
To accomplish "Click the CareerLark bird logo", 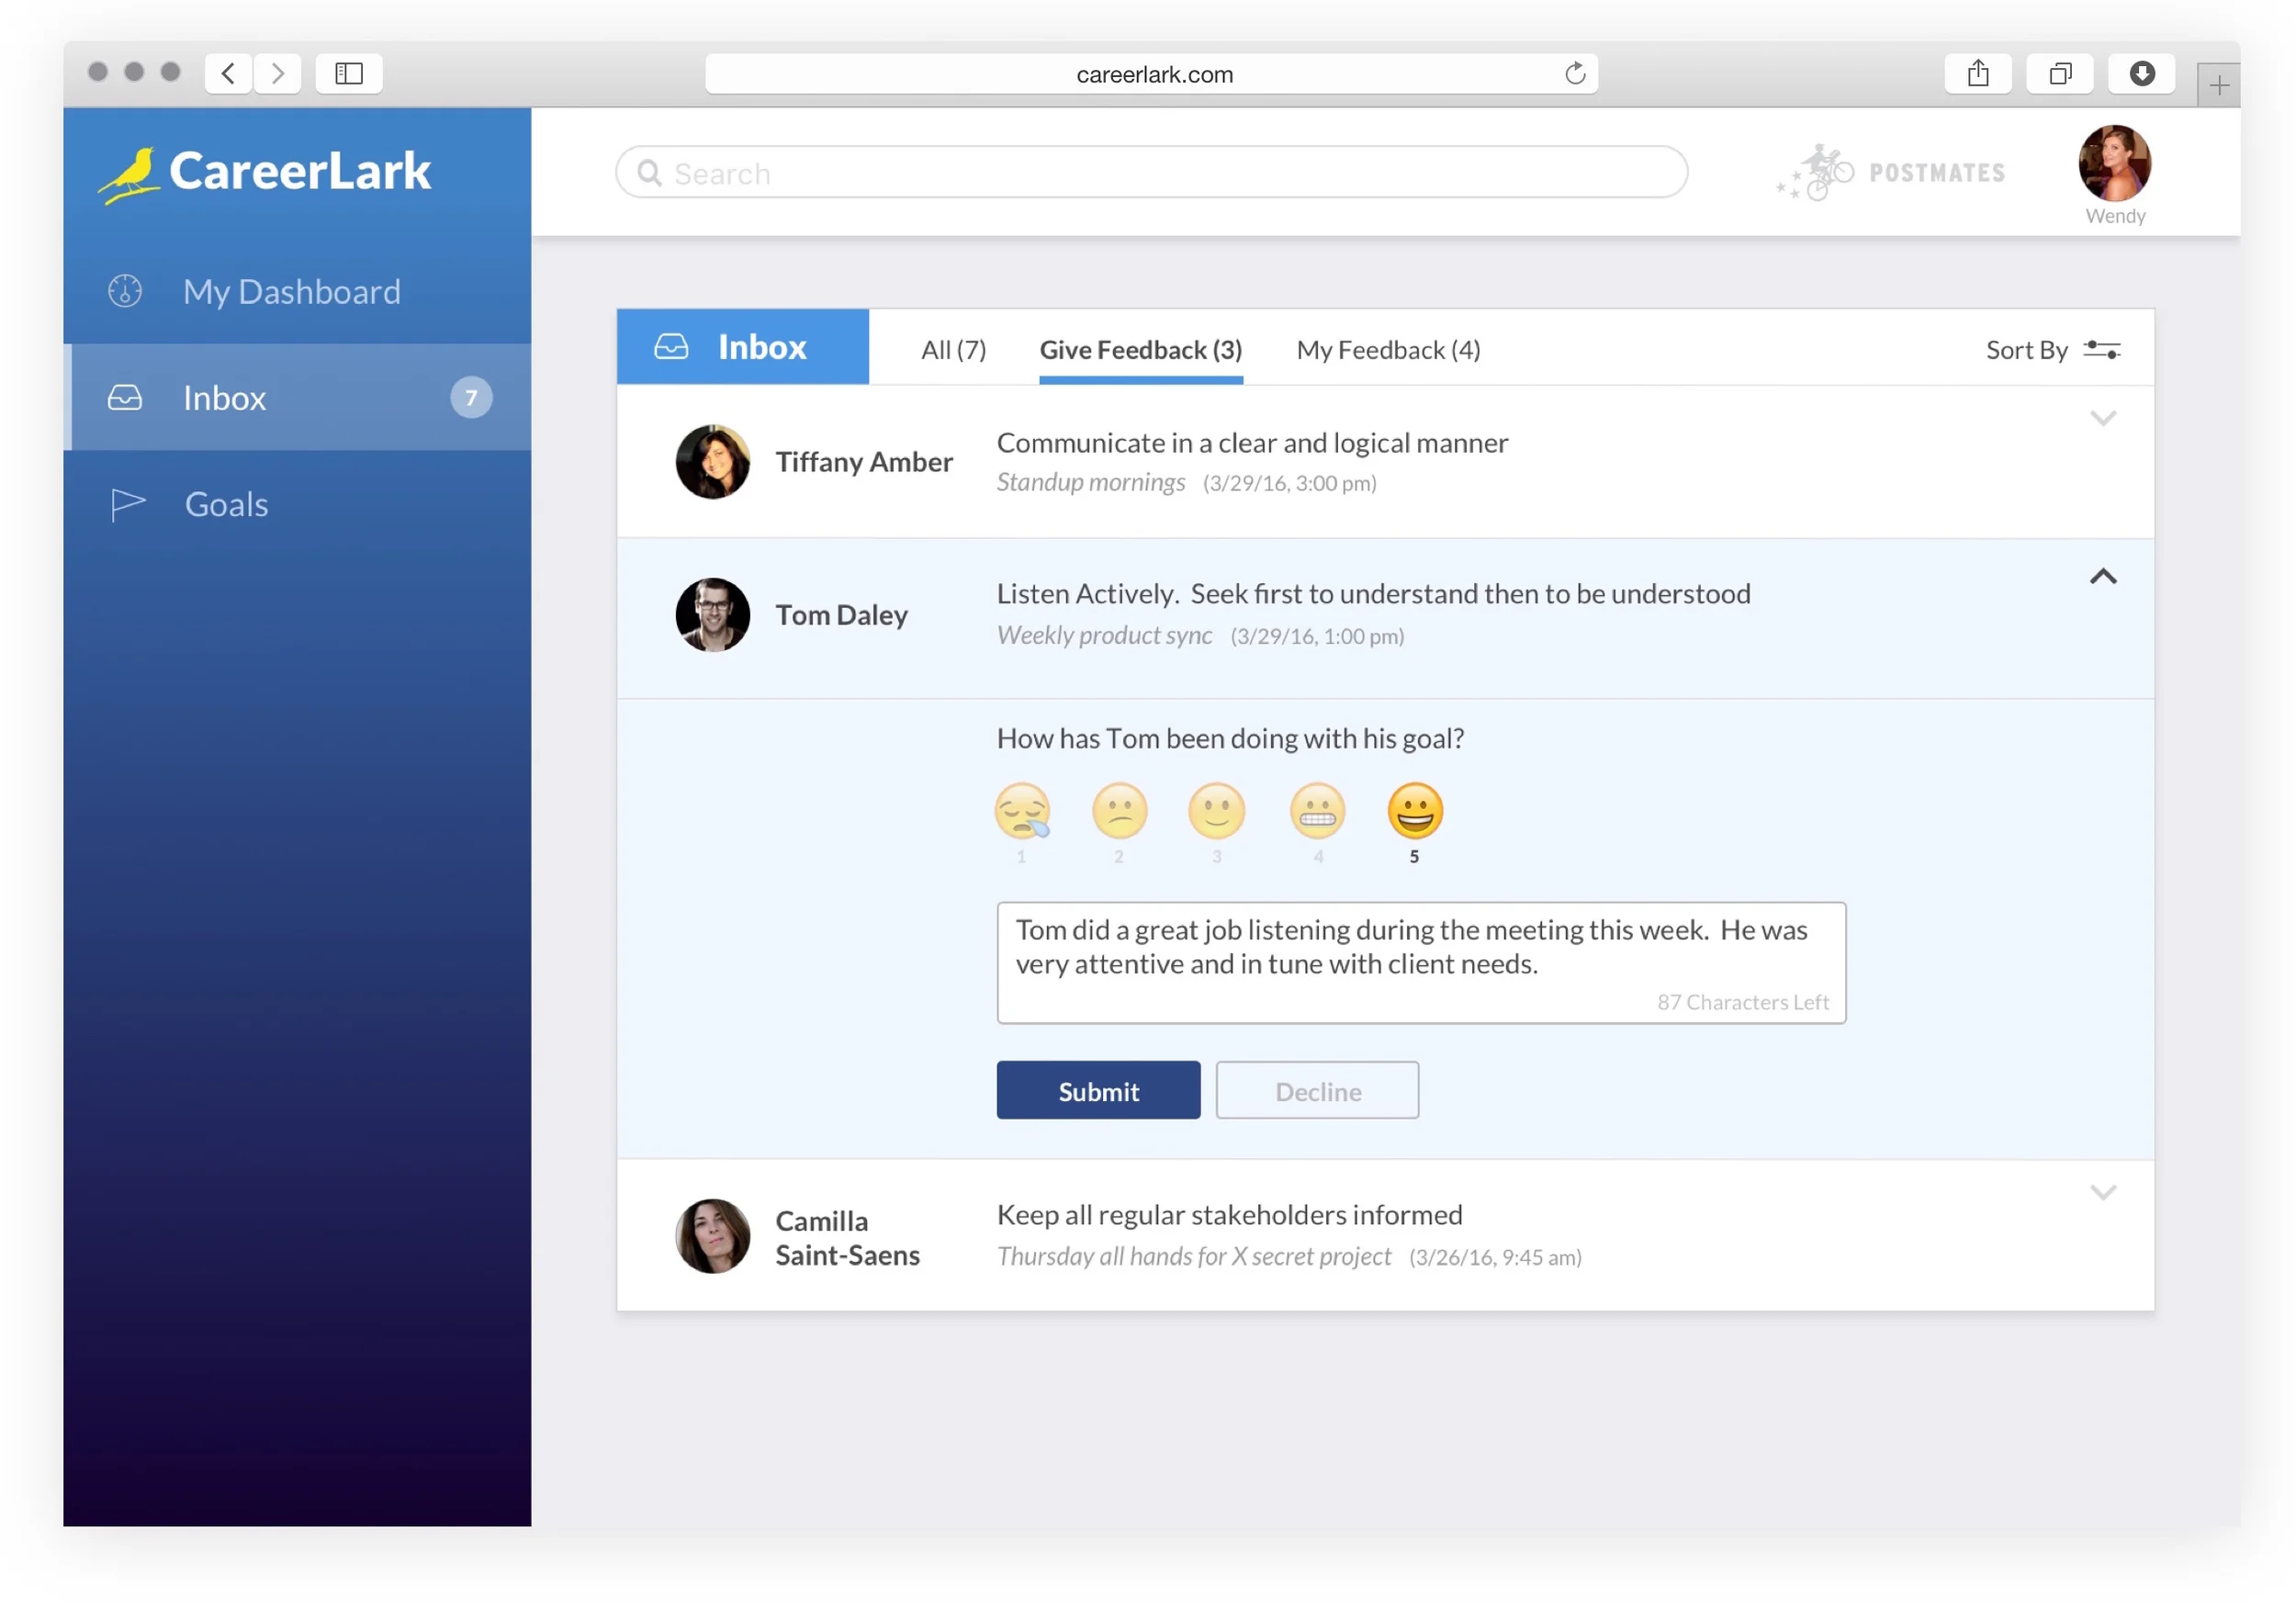I will point(130,174).
